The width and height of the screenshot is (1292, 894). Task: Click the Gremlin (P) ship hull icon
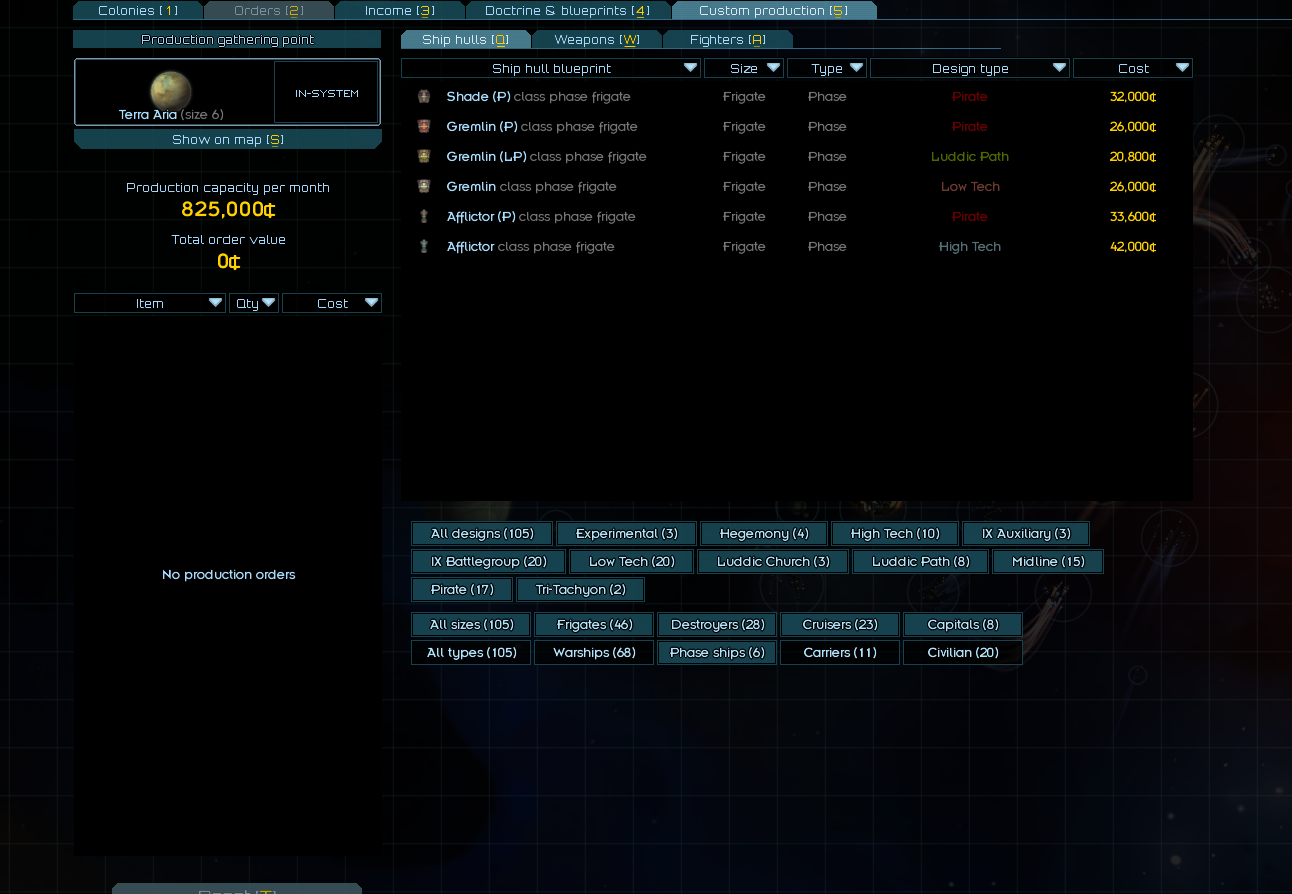tap(424, 127)
